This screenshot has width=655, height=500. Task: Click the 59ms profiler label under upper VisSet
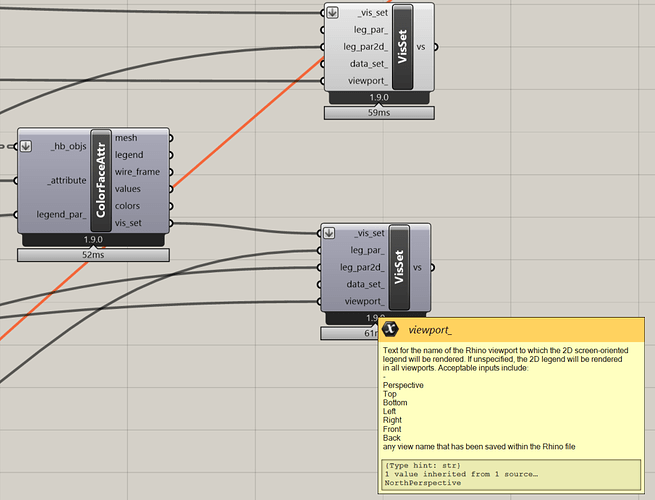[379, 113]
